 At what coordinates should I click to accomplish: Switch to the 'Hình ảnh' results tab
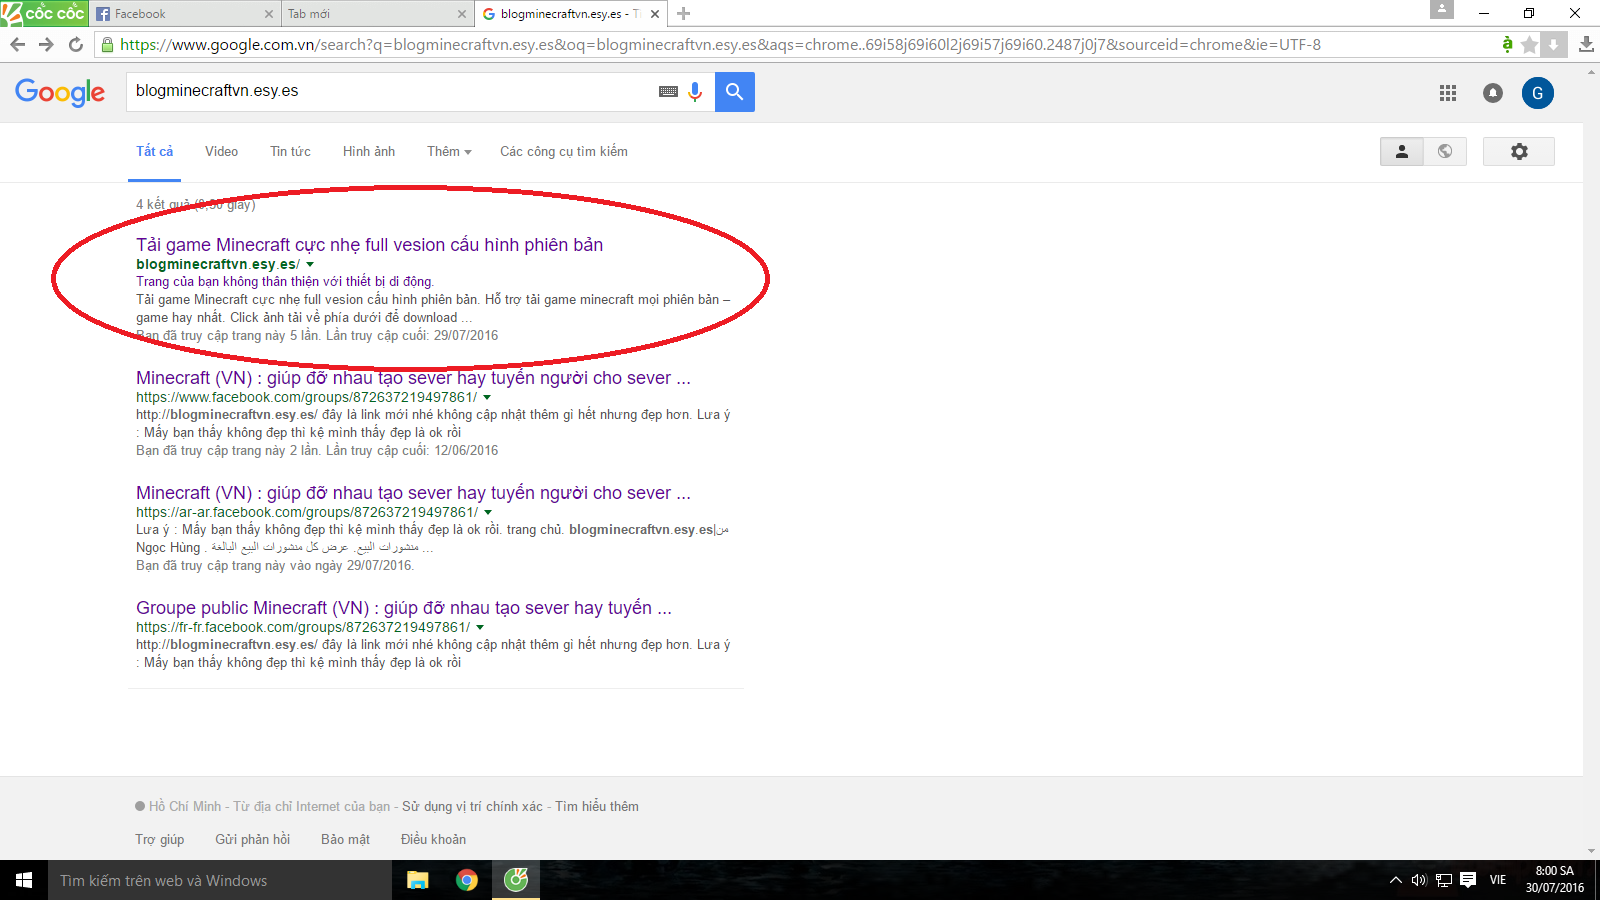pyautogui.click(x=369, y=151)
